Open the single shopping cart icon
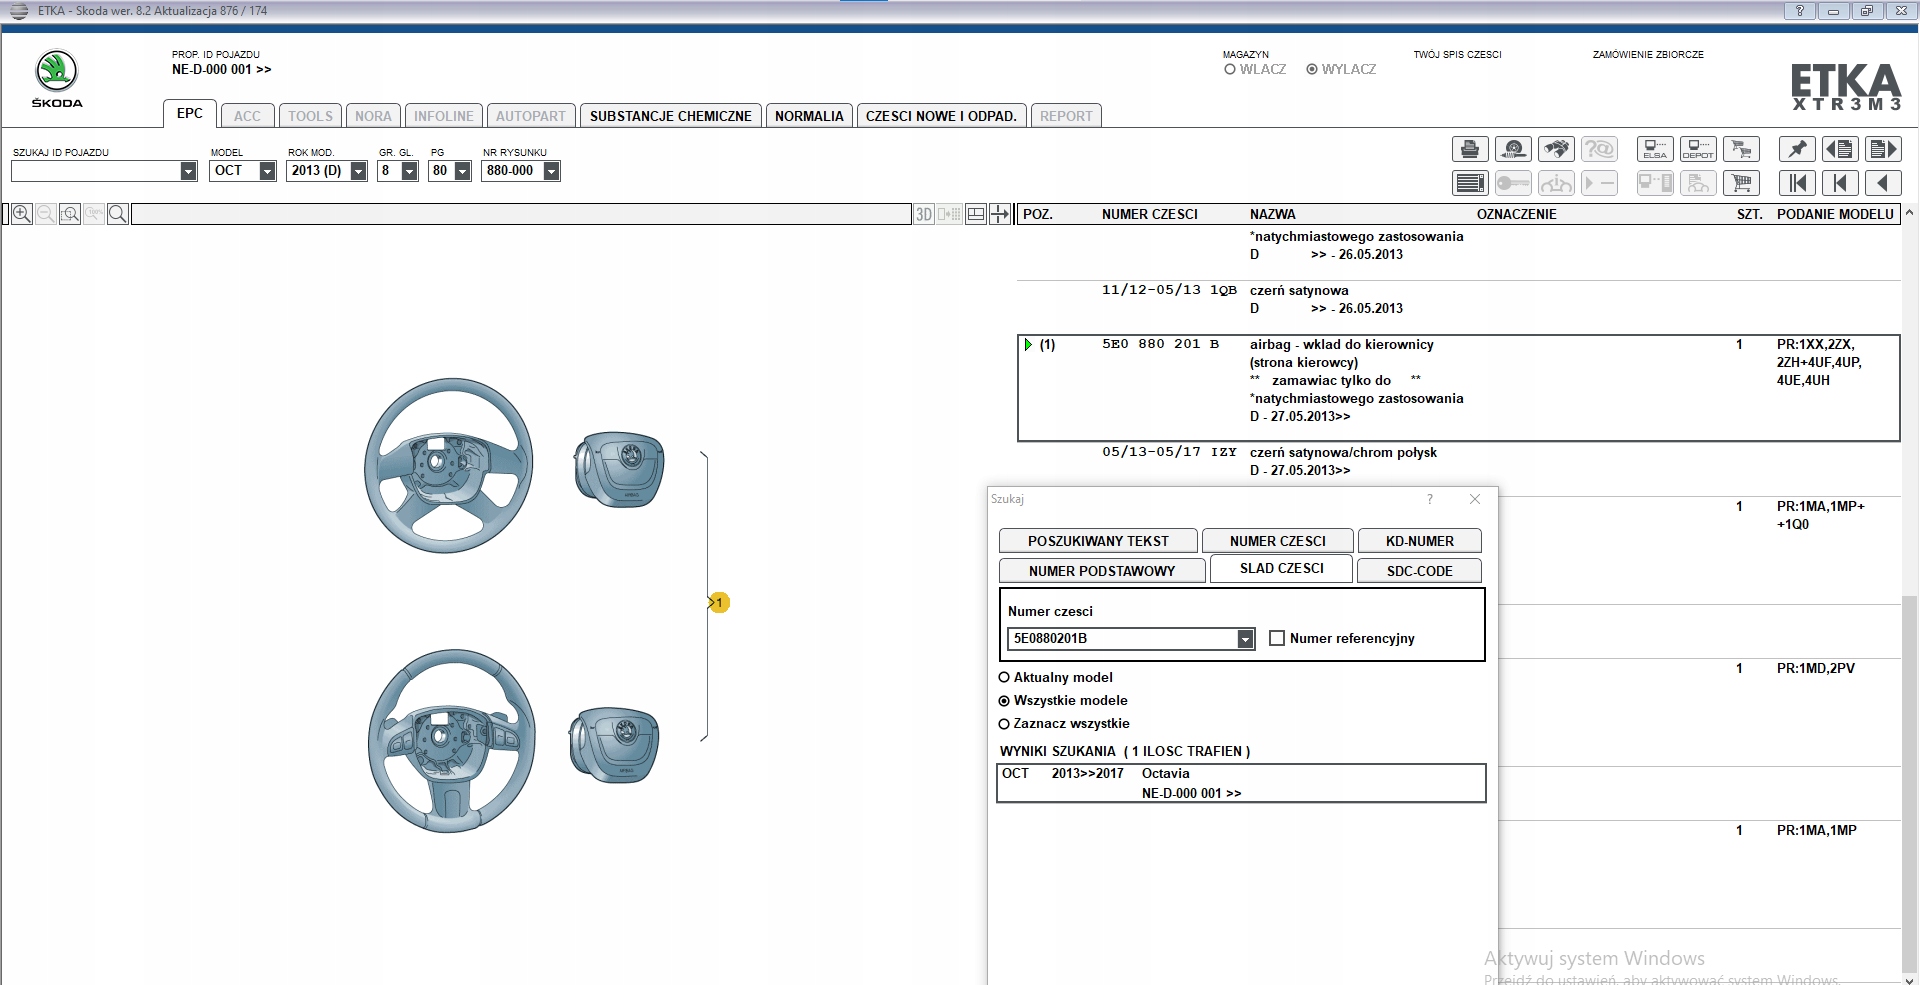Viewport: 1920px width, 985px height. (1742, 183)
